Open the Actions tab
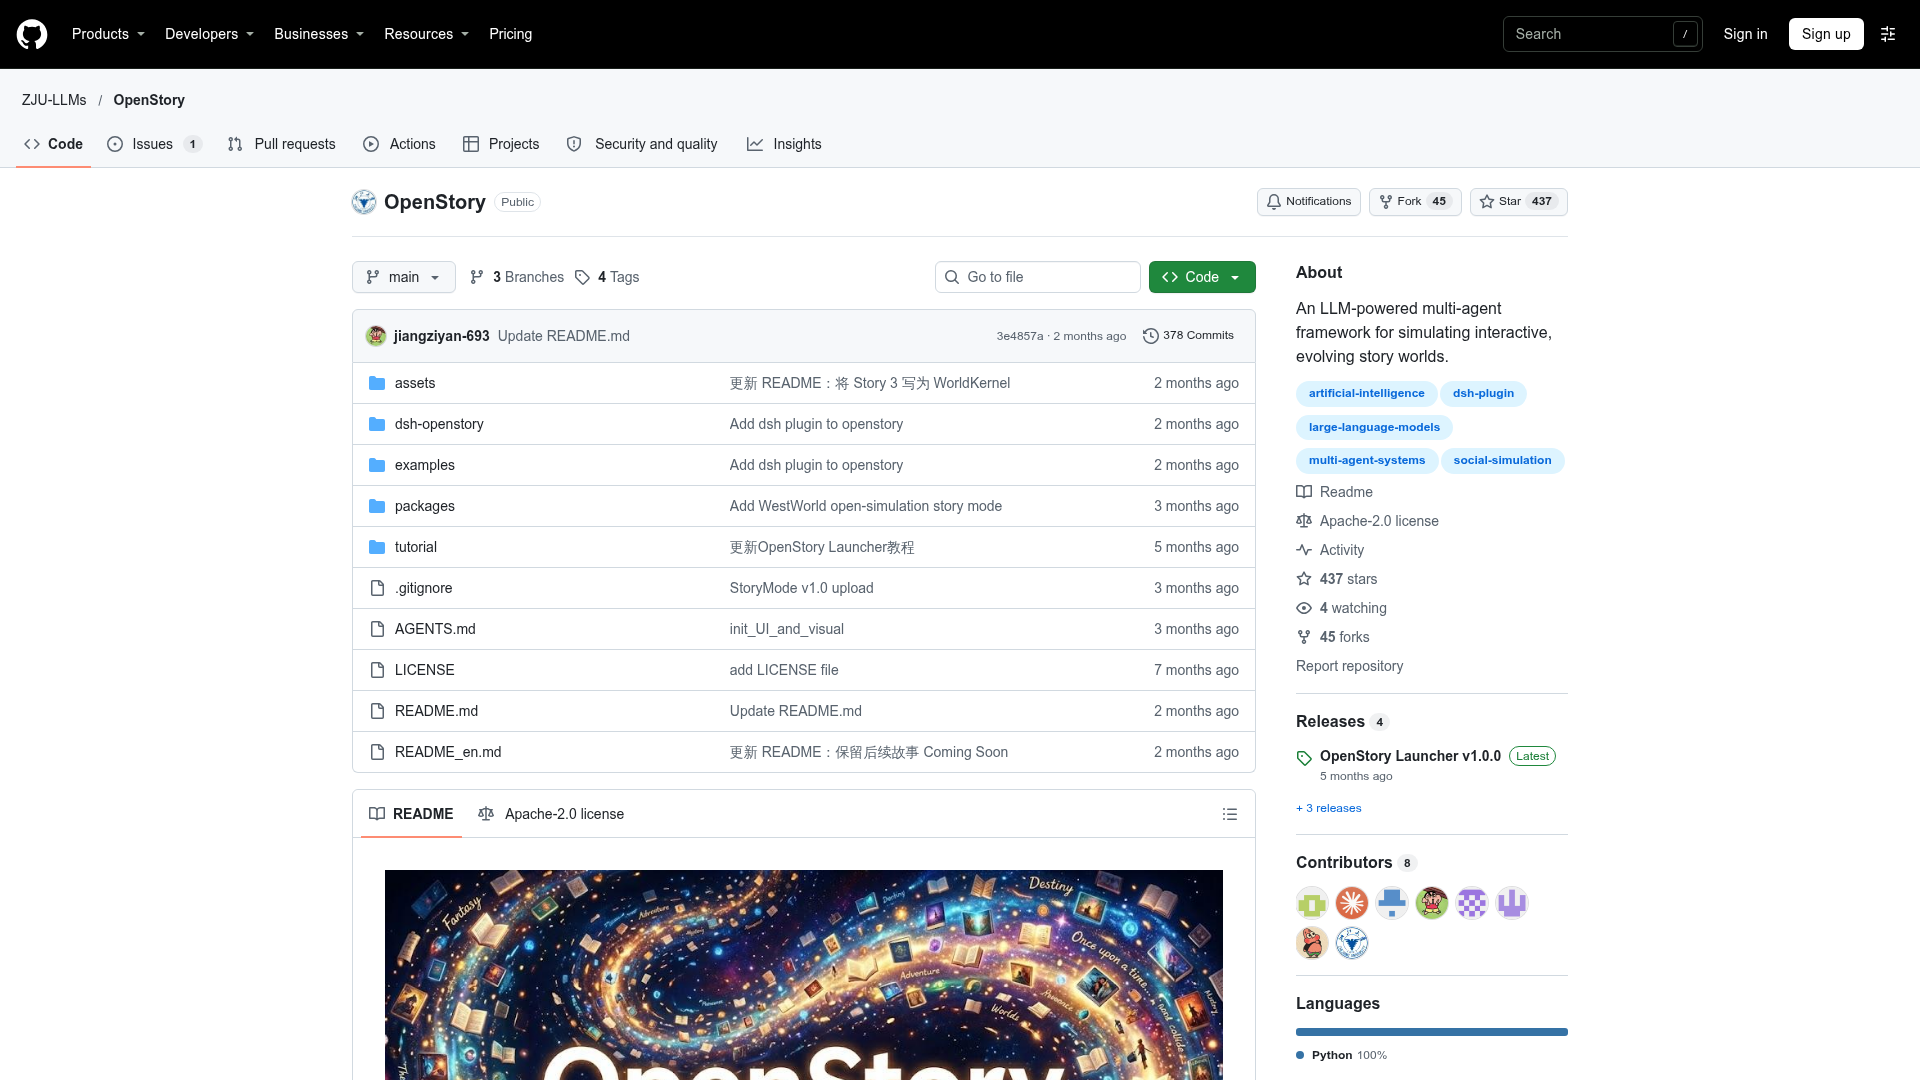Viewport: 1920px width, 1080px height. (x=399, y=144)
